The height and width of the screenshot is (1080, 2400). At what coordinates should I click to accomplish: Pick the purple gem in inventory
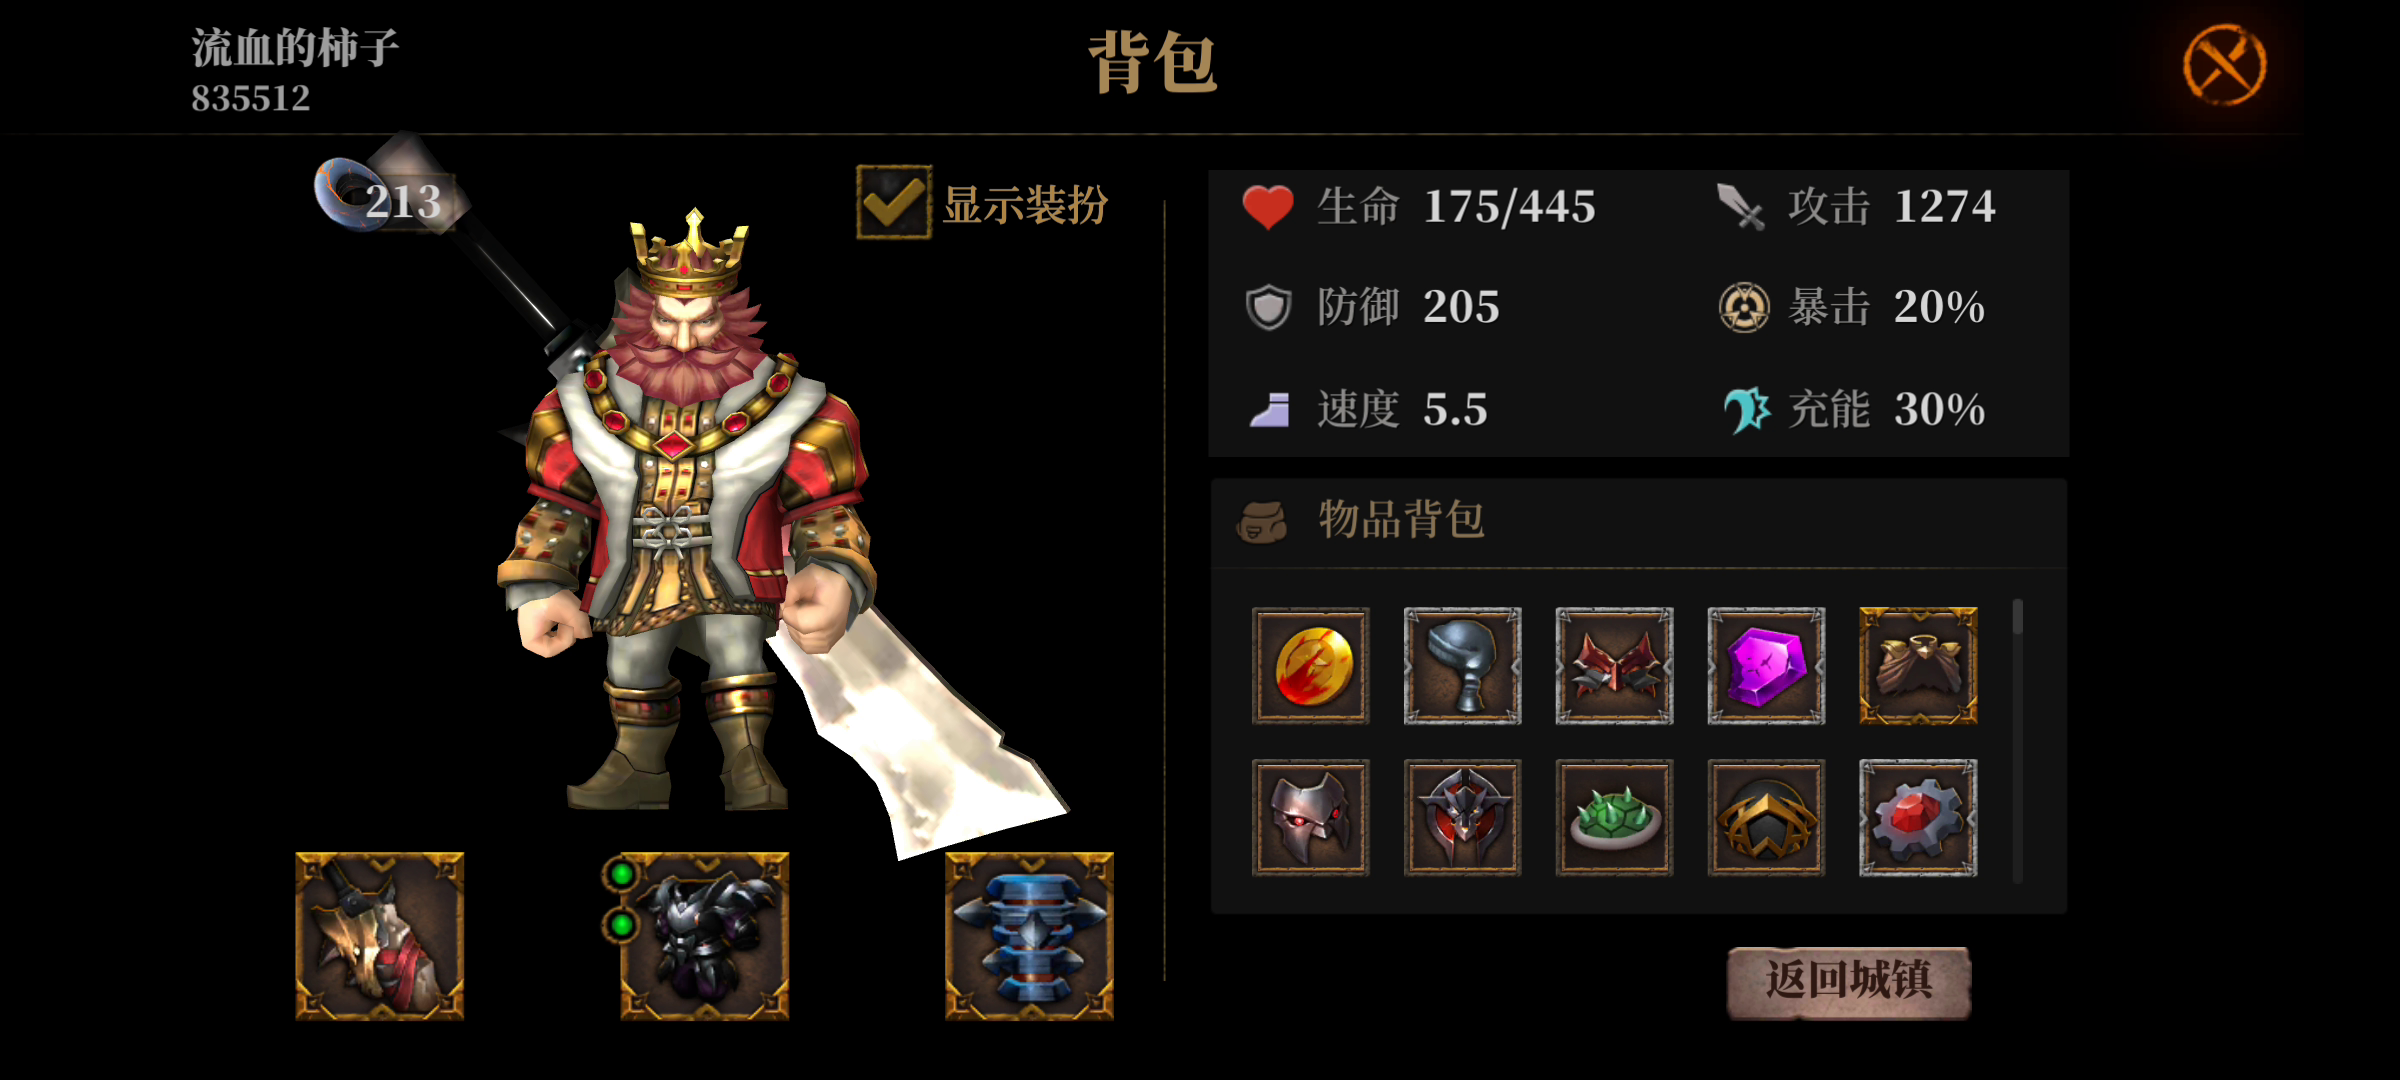coord(1766,666)
